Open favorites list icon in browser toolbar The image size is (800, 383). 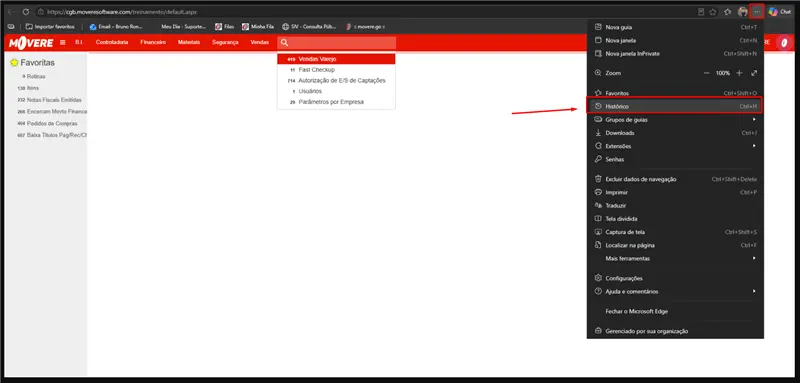coord(728,12)
